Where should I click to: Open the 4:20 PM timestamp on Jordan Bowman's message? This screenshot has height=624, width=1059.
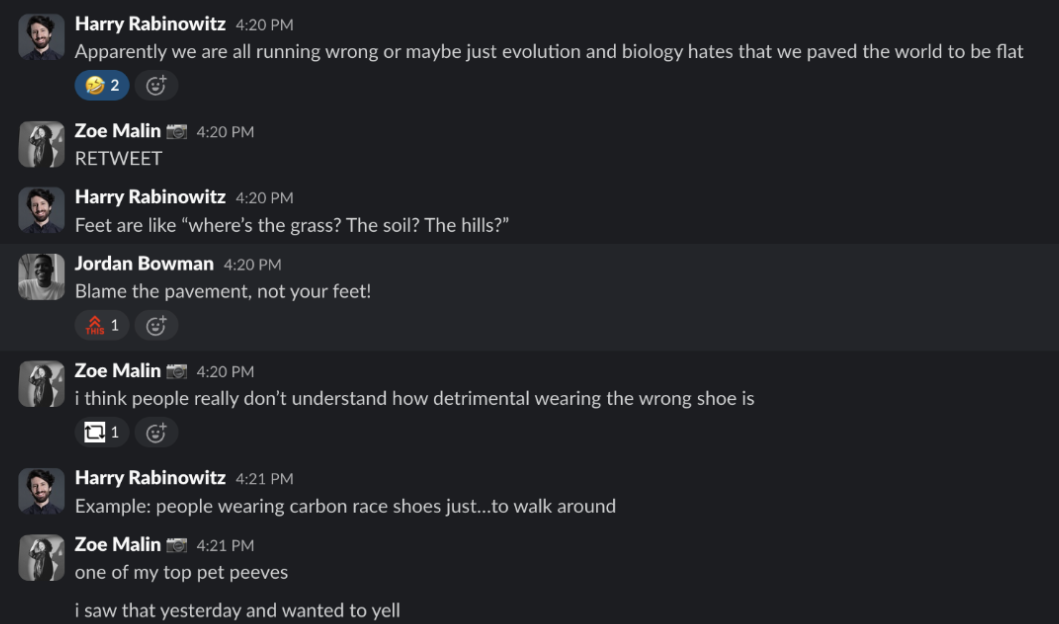pyautogui.click(x=253, y=265)
